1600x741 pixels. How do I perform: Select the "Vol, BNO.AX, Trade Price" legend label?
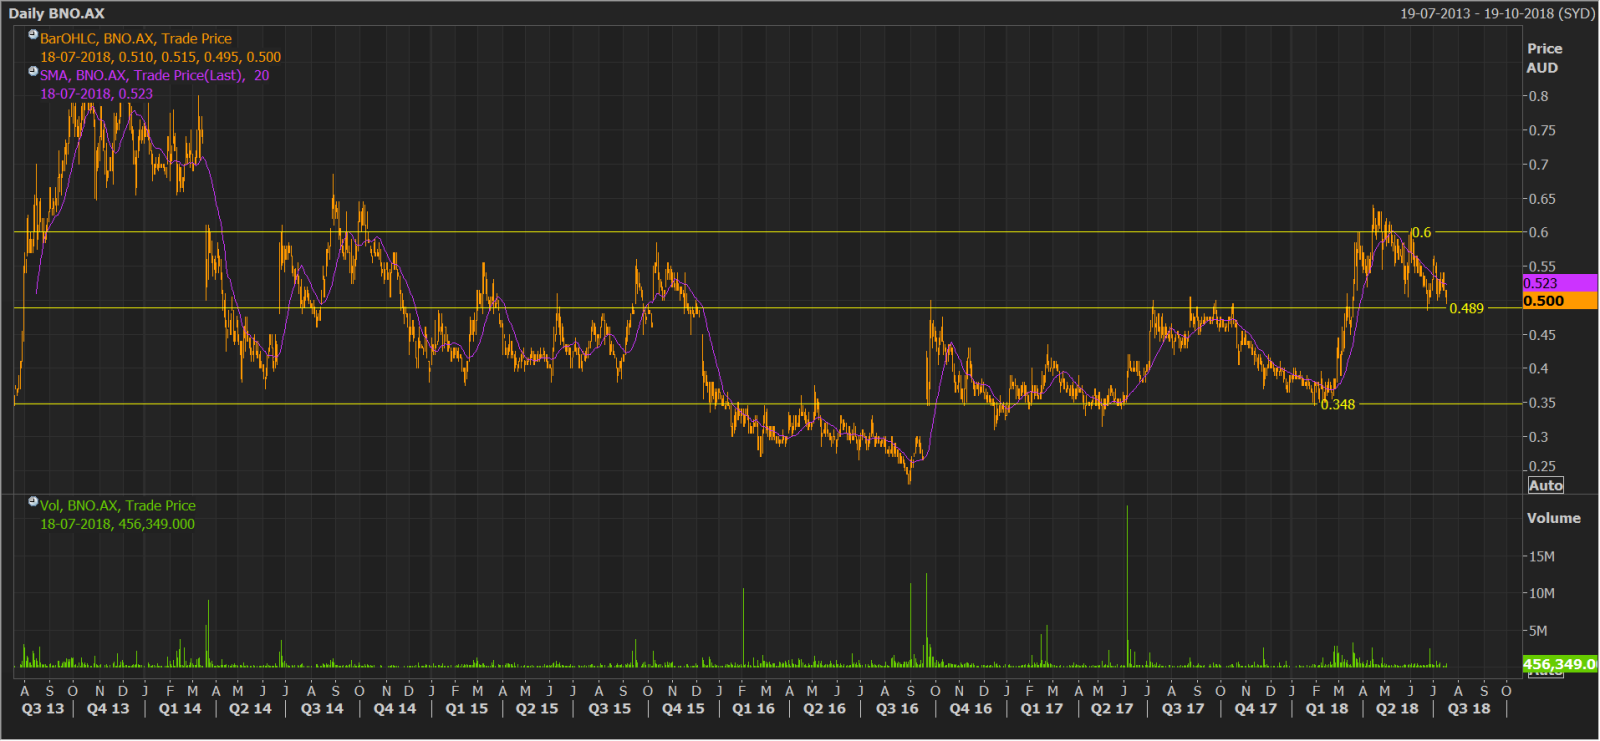[118, 506]
